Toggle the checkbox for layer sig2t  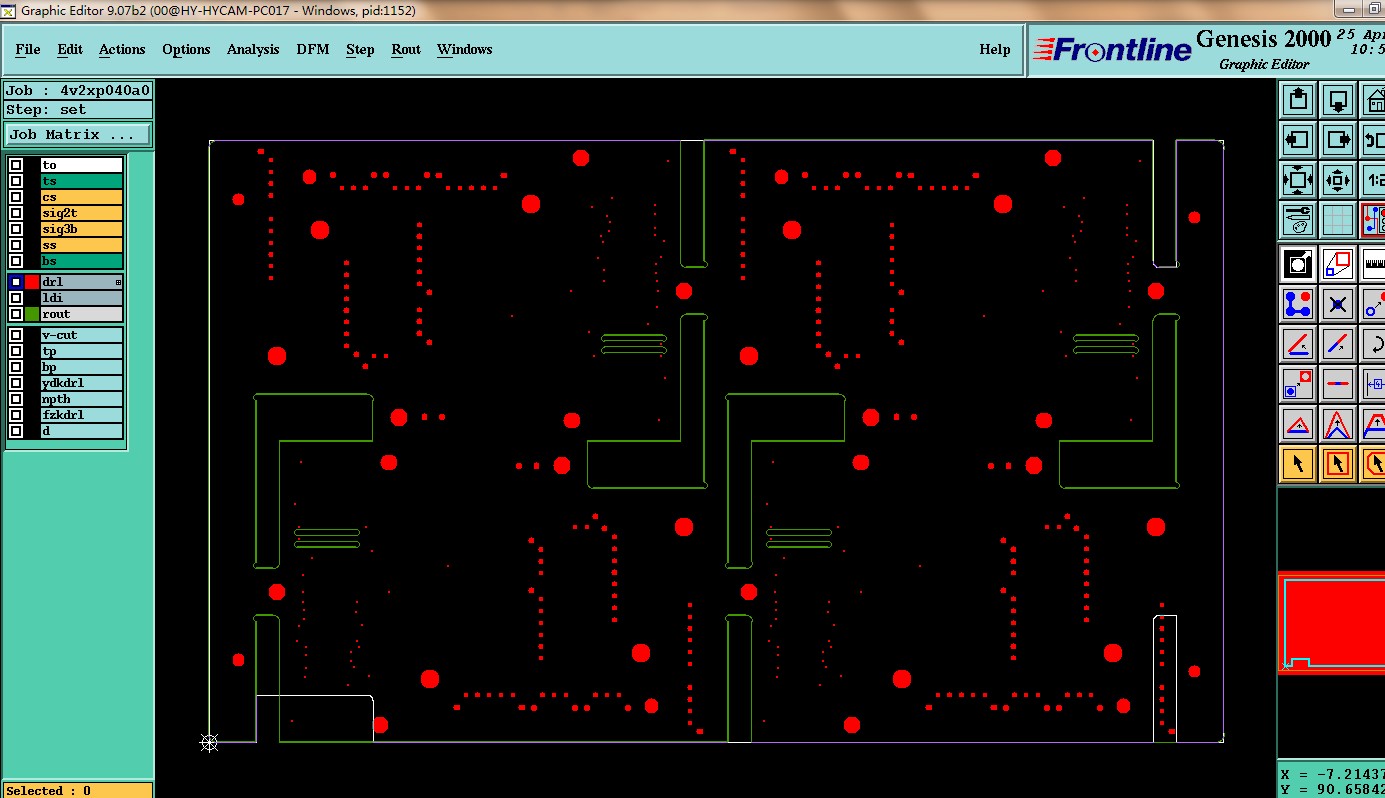(16, 213)
